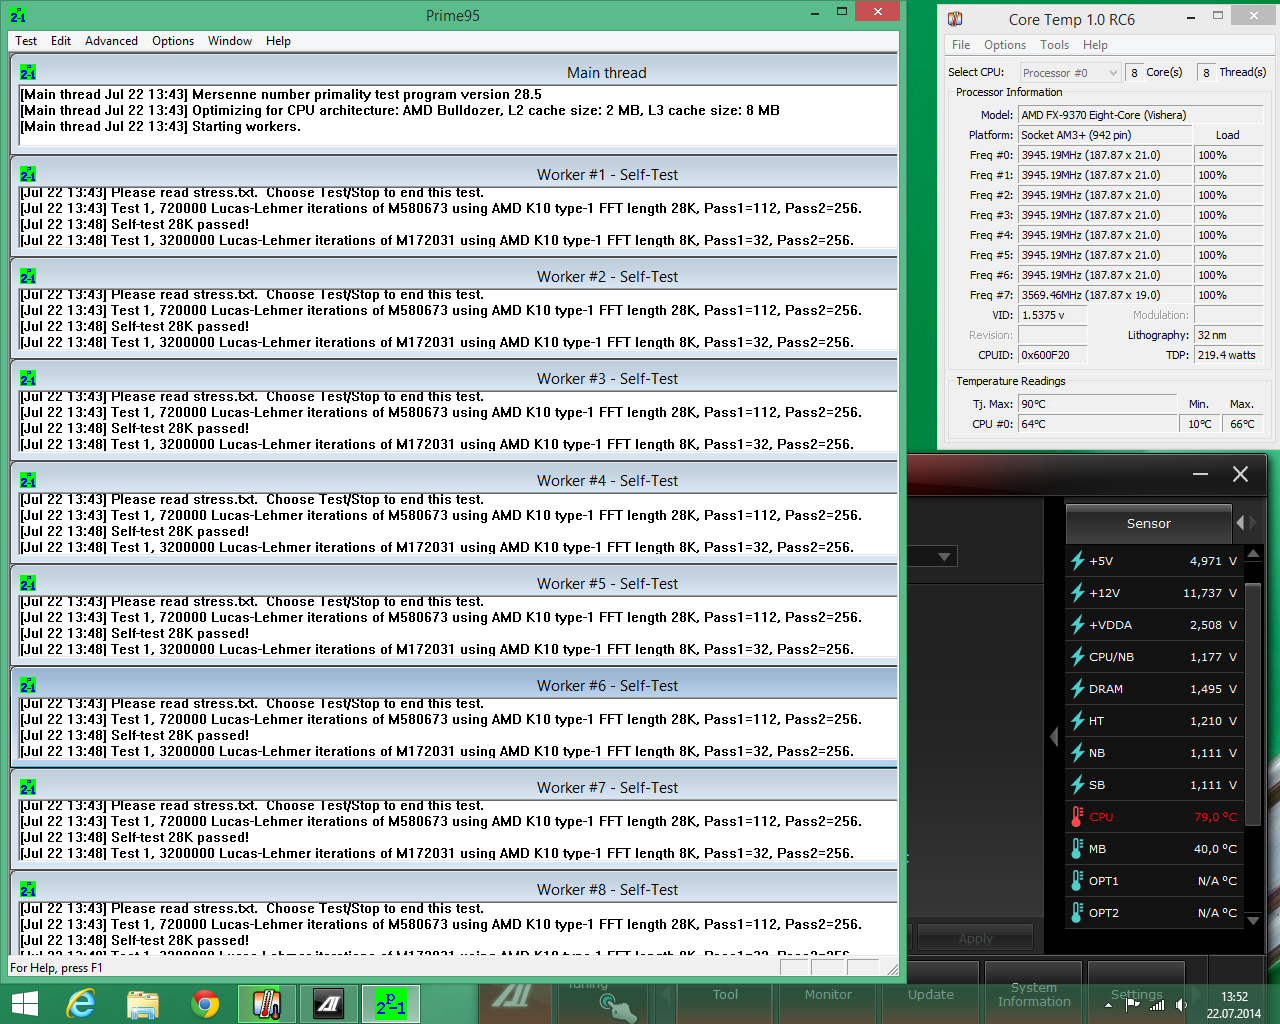Launch Google Chrome from taskbar
Image resolution: width=1280 pixels, height=1024 pixels.
tap(205, 1004)
